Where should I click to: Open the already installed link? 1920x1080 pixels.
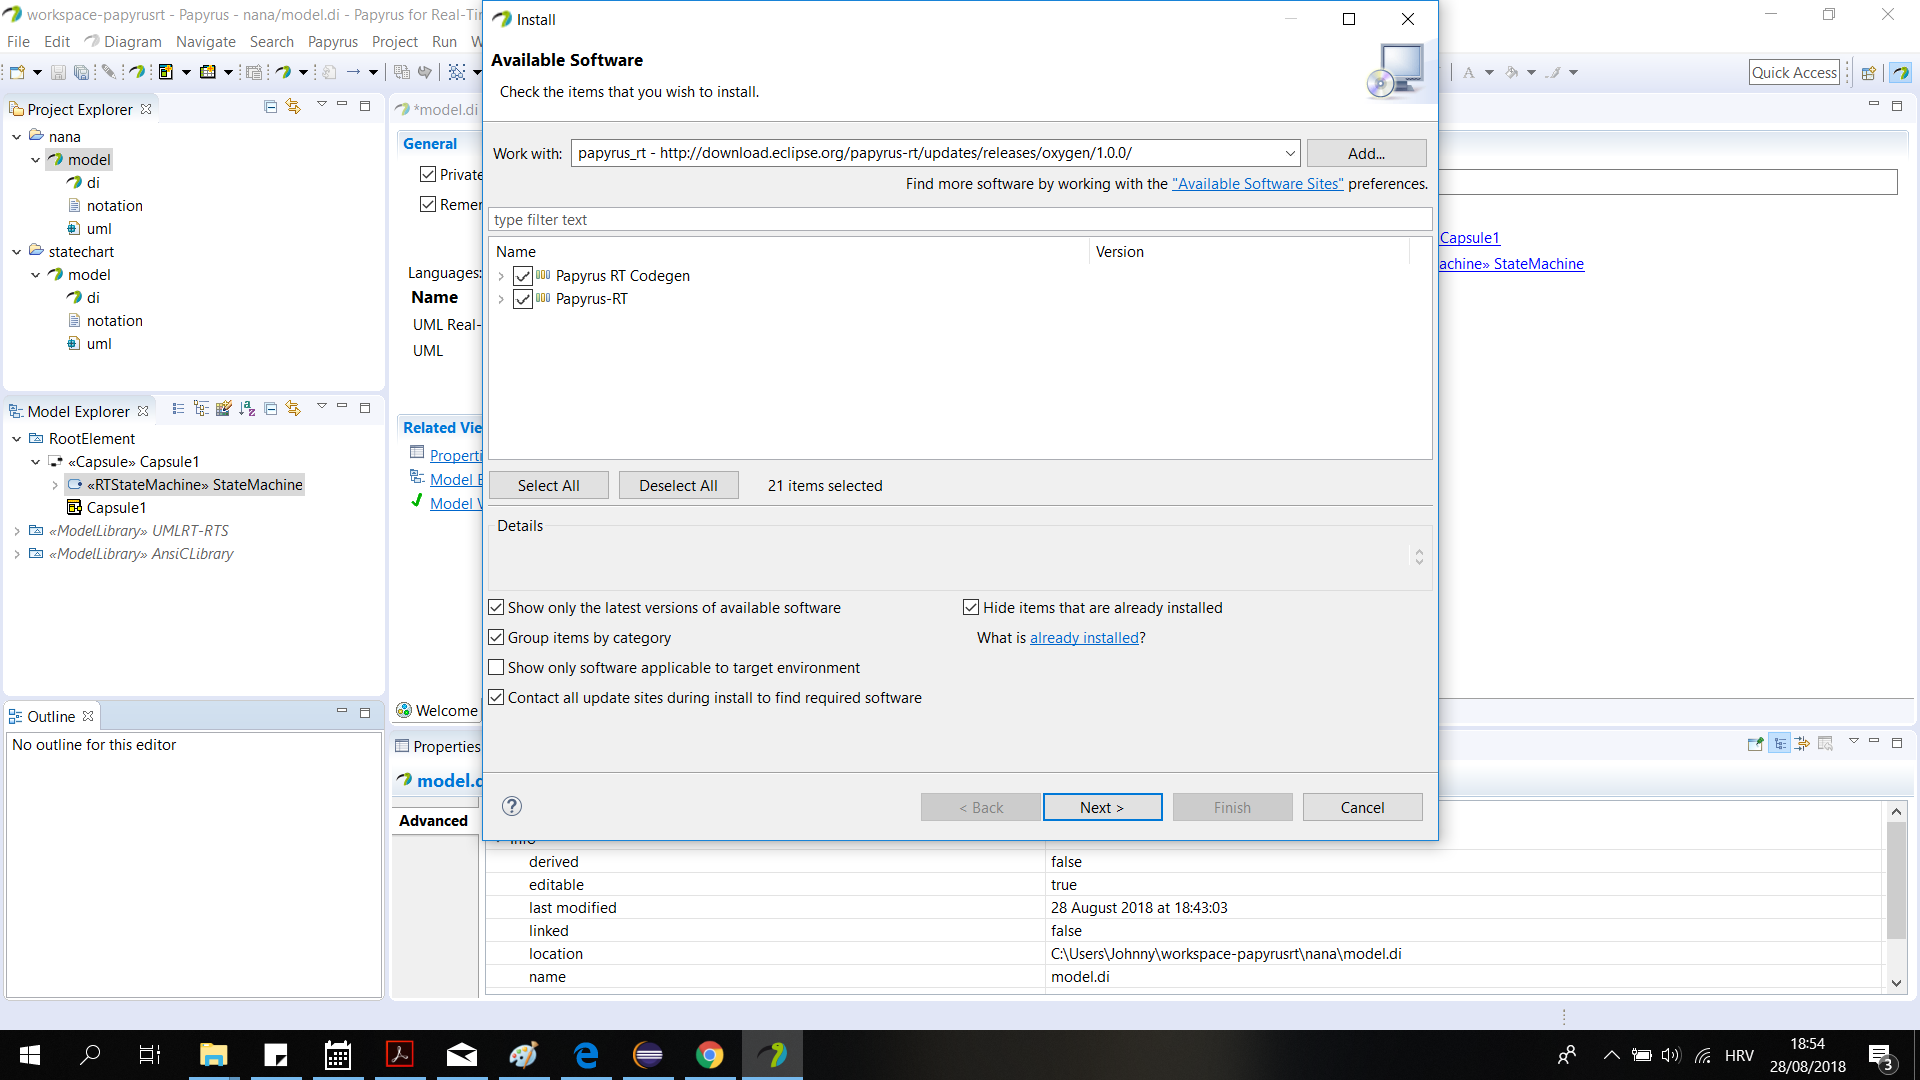coord(1084,637)
